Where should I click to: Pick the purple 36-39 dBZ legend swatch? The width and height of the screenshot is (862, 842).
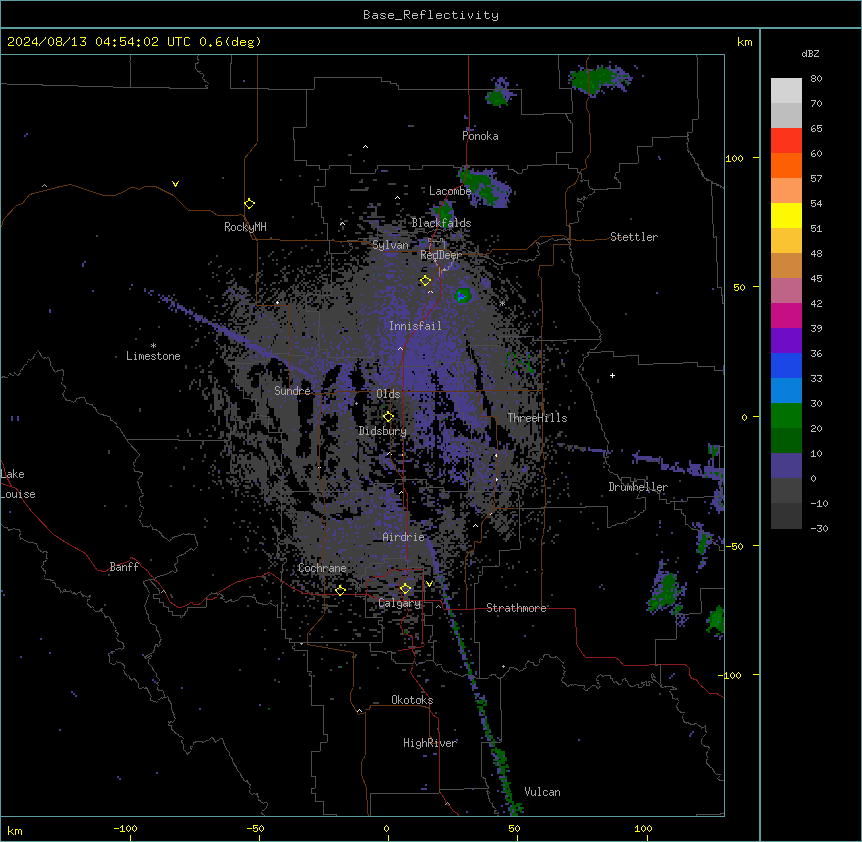786,341
